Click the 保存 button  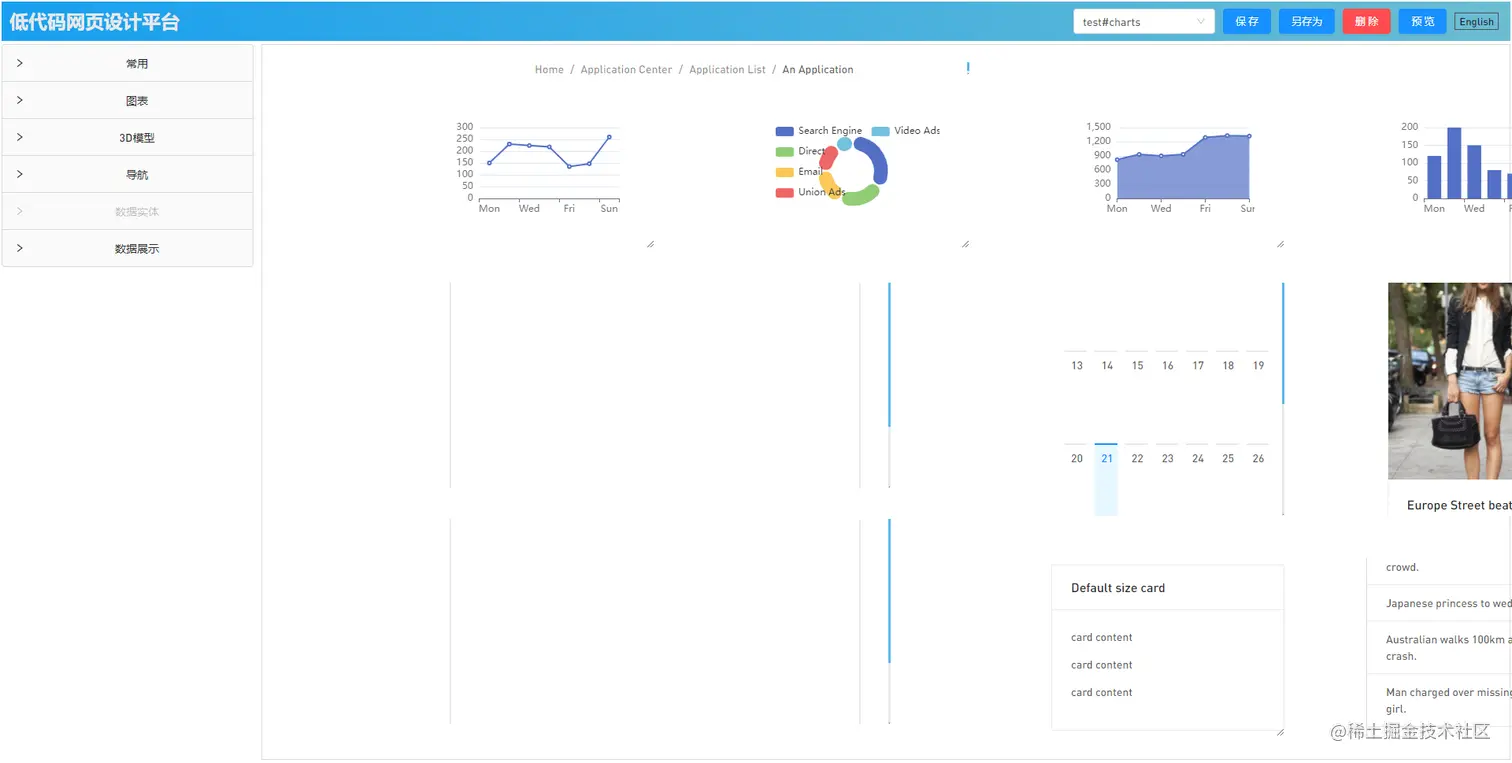[x=1247, y=22]
